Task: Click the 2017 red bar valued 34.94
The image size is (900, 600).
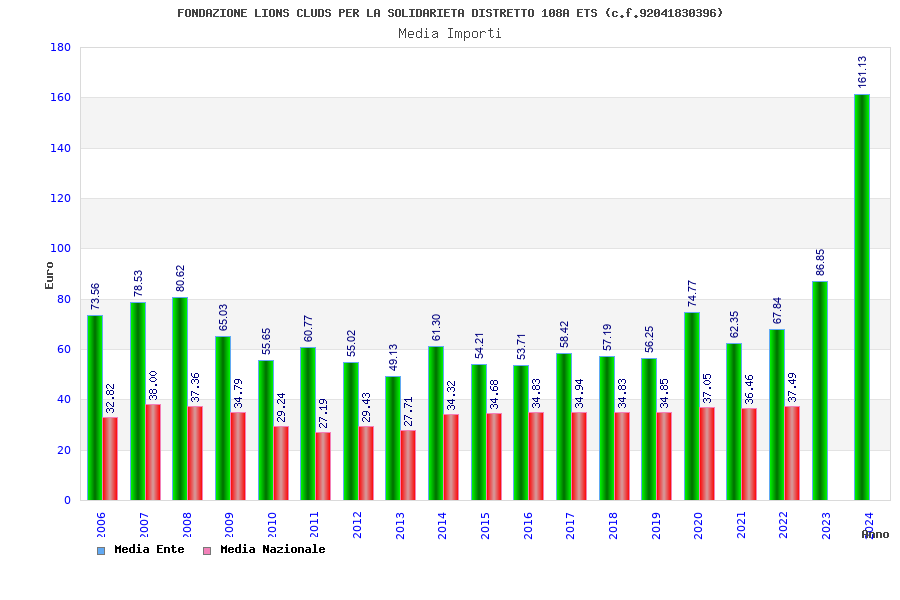Action: (579, 456)
